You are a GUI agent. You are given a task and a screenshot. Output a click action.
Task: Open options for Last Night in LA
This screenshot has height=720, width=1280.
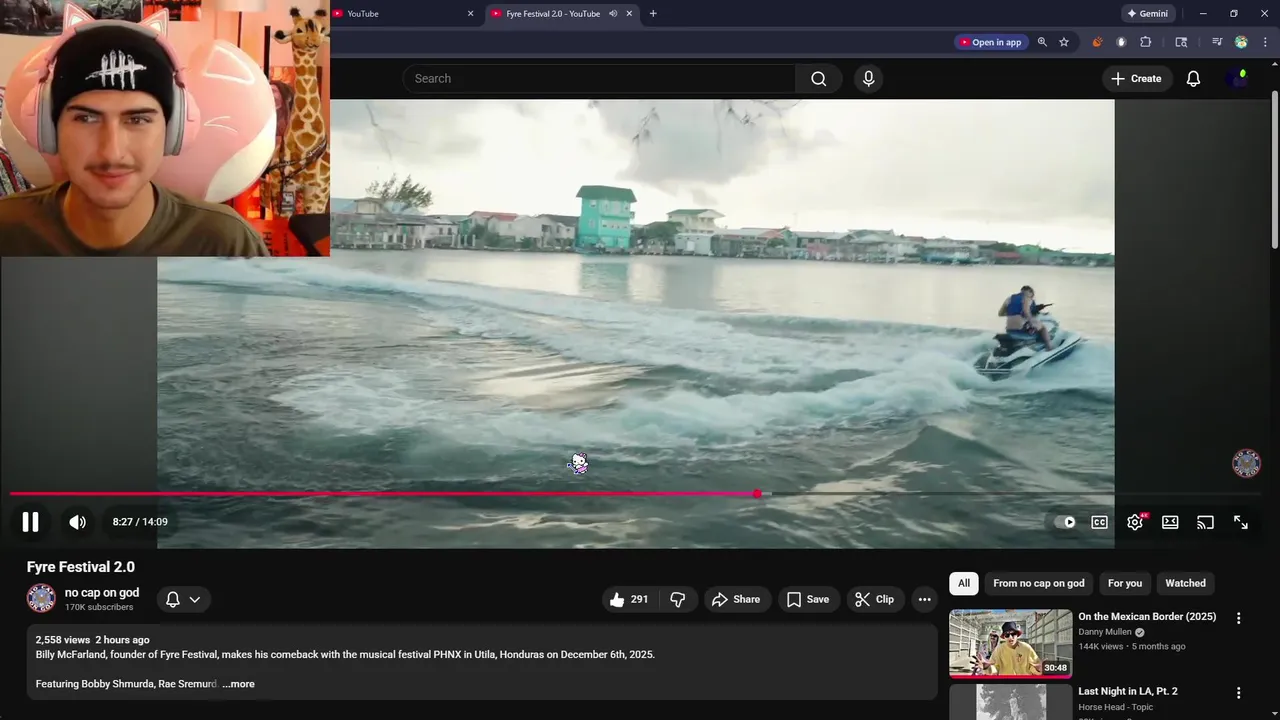[1238, 693]
